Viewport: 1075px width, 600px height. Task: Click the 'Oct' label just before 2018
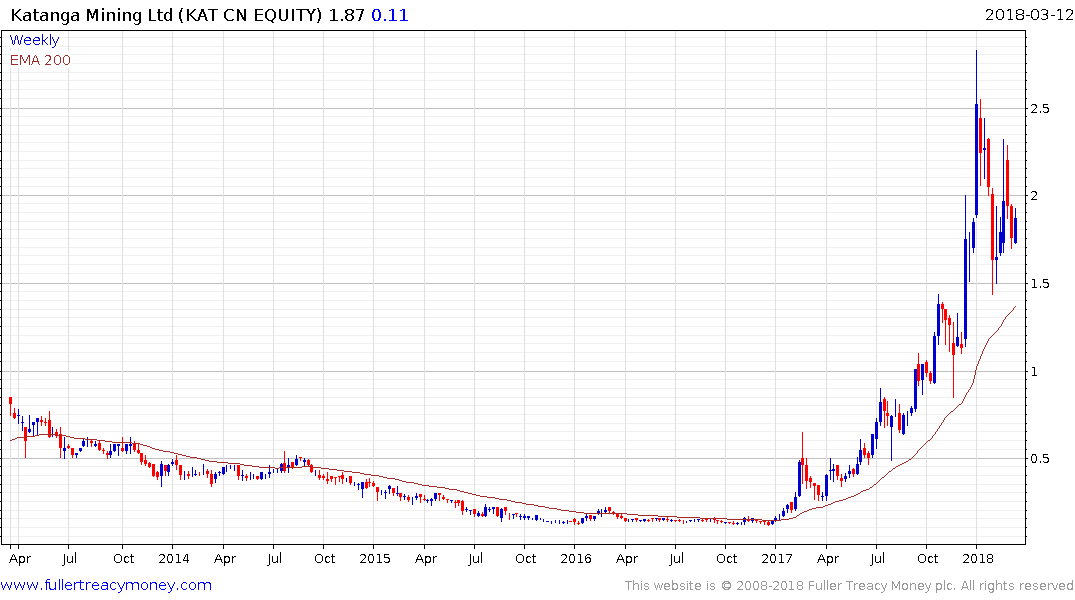coord(928,559)
